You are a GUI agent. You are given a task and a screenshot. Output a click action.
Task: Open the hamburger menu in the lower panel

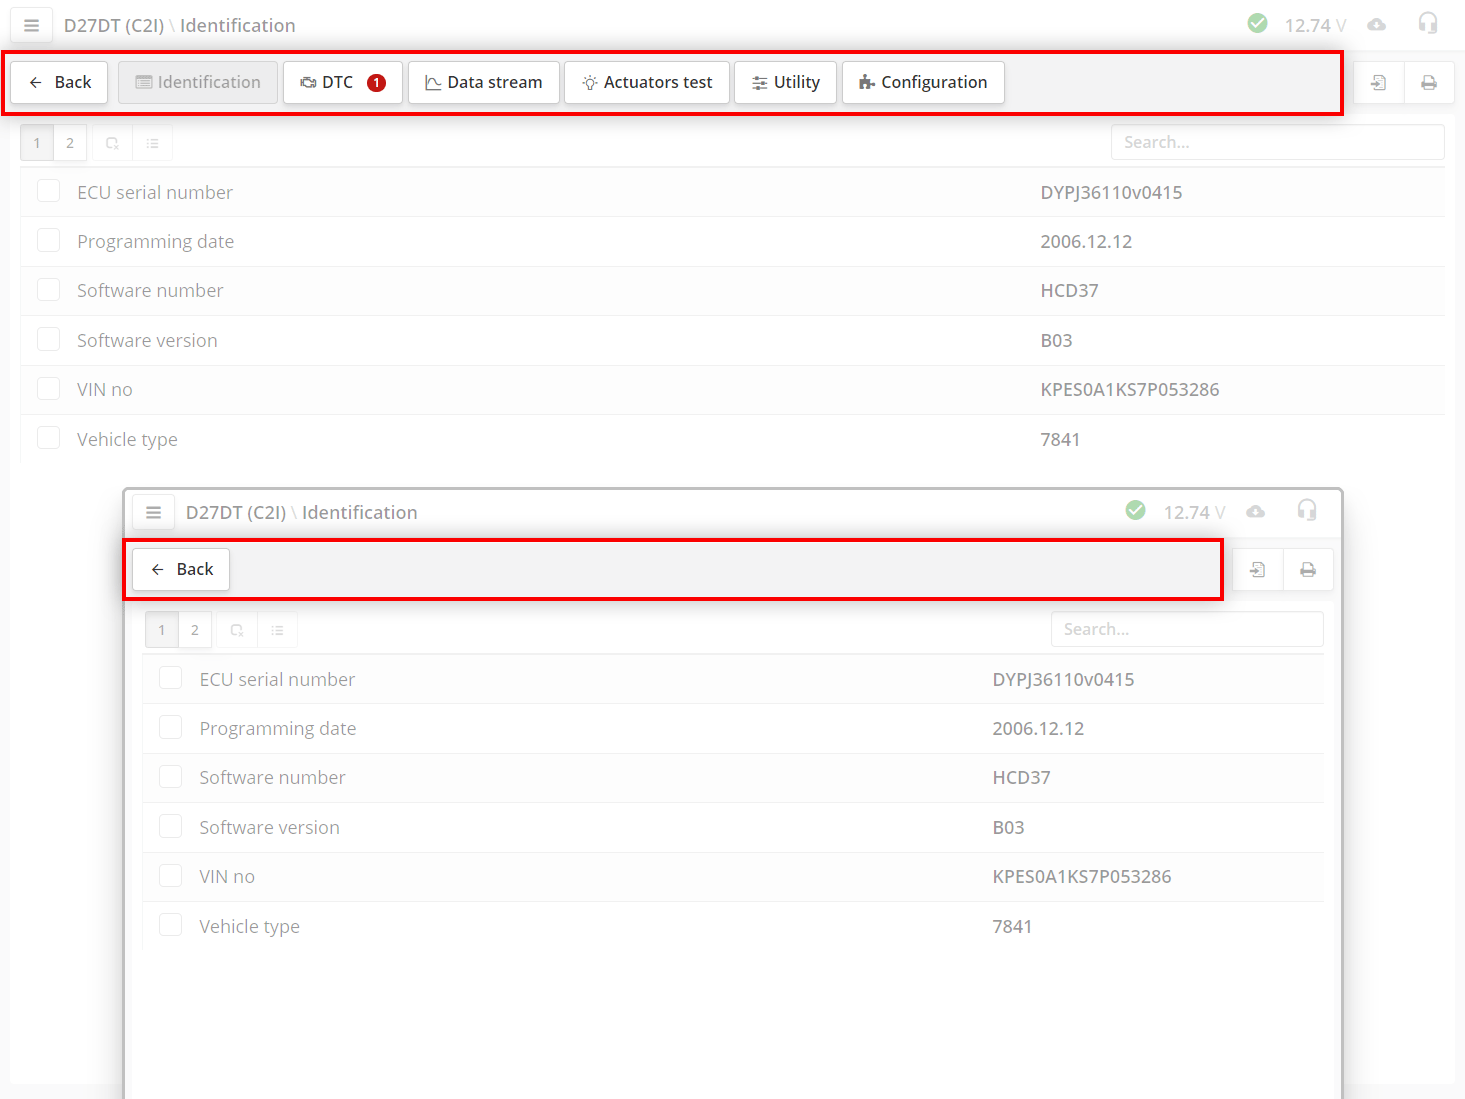pyautogui.click(x=154, y=513)
